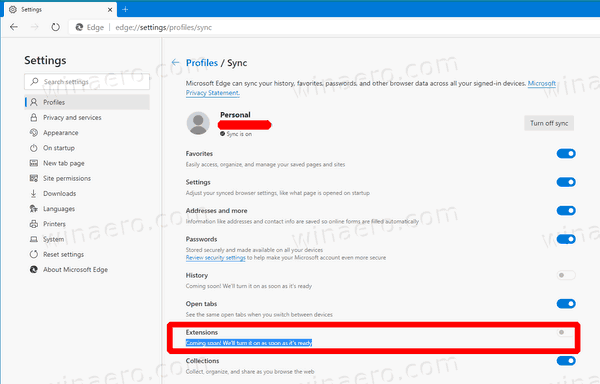The width and height of the screenshot is (600, 384).
Task: Click the browser back arrow
Action: [x=14, y=27]
